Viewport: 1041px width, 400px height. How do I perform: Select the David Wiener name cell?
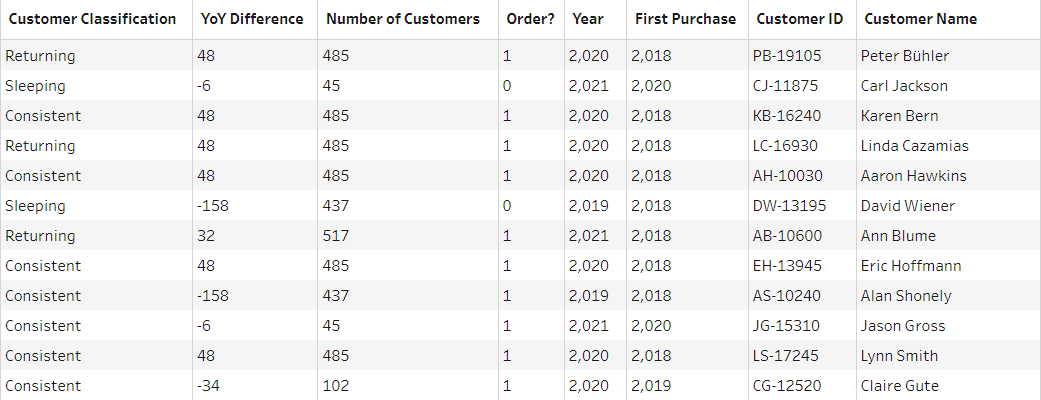coord(907,206)
